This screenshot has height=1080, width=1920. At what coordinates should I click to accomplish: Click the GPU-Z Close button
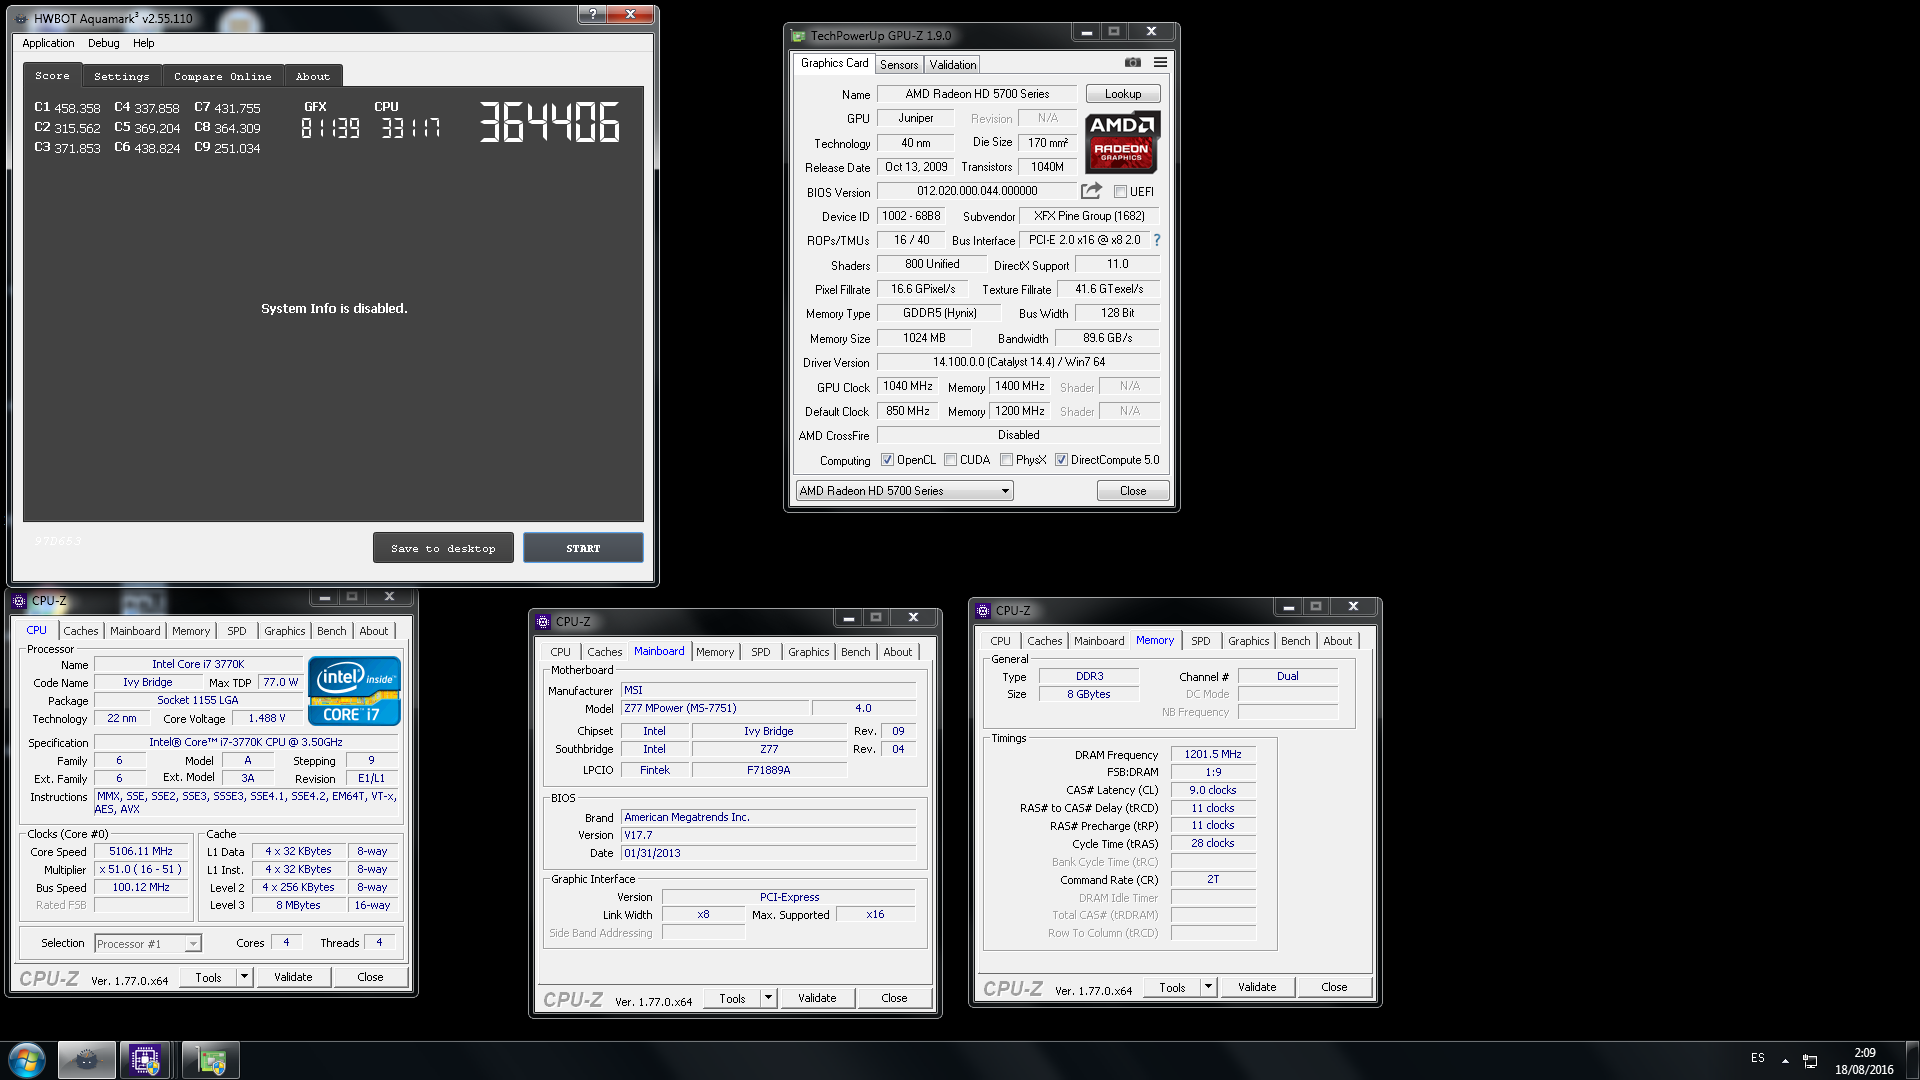coord(1133,491)
